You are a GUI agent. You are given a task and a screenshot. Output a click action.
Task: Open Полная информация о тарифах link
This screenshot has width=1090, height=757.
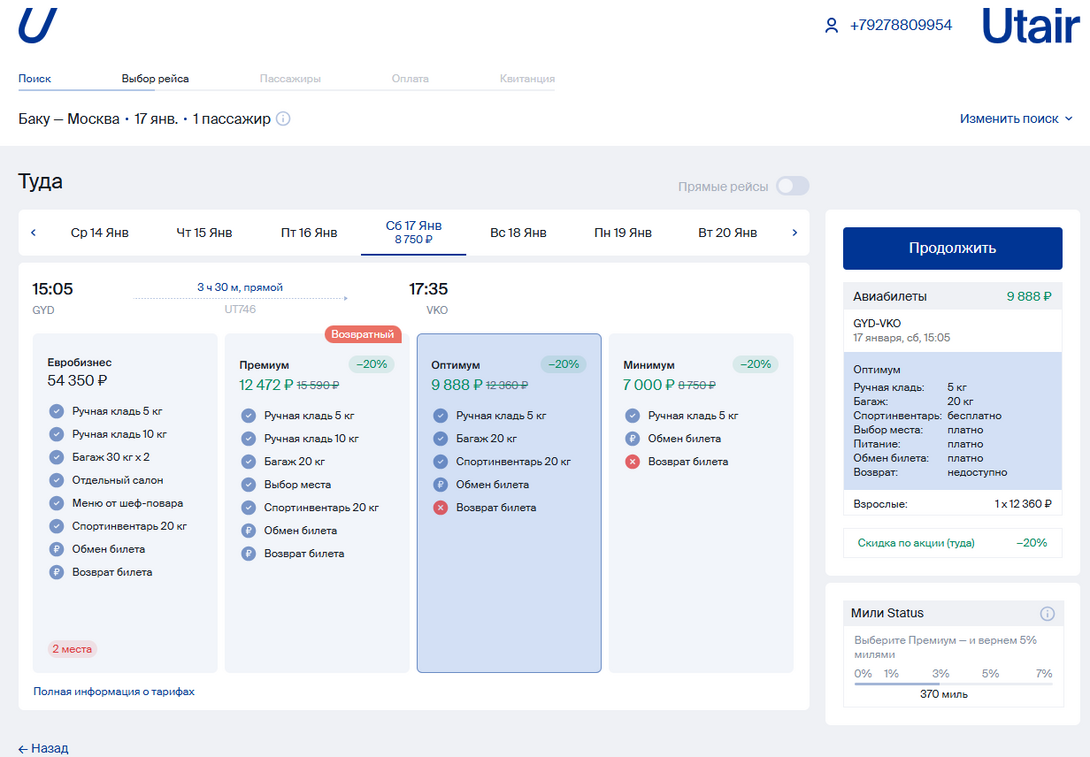[114, 691]
